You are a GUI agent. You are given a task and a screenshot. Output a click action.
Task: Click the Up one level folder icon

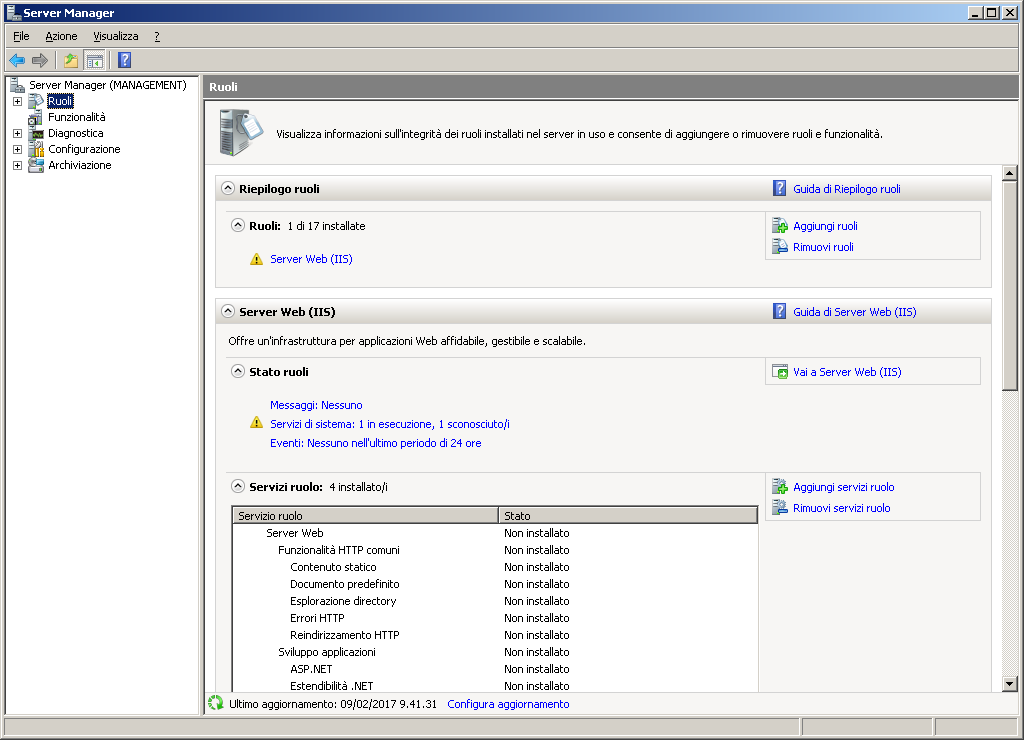(x=71, y=61)
